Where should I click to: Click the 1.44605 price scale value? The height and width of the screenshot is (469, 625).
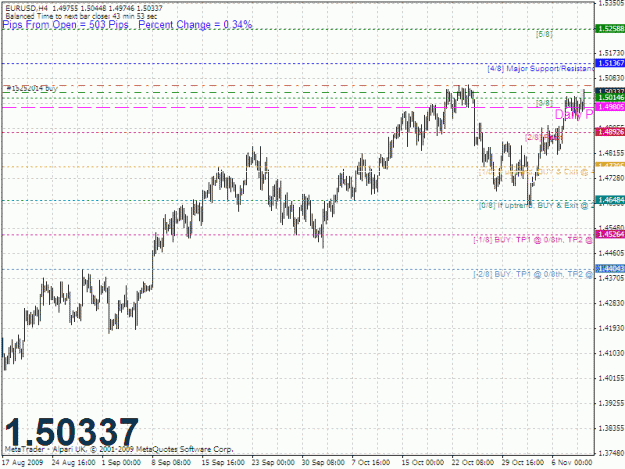[611, 253]
